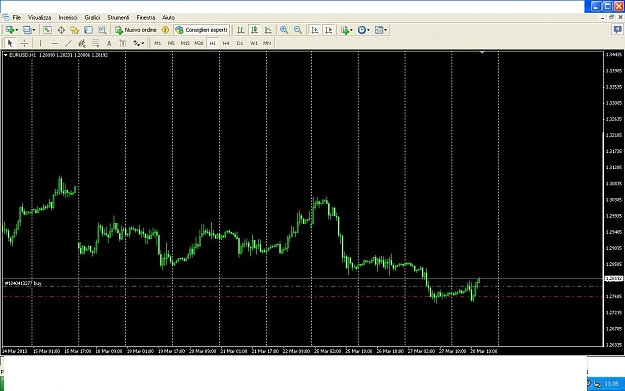Click the price scale on chart right
625x391 pixels.
point(614,199)
